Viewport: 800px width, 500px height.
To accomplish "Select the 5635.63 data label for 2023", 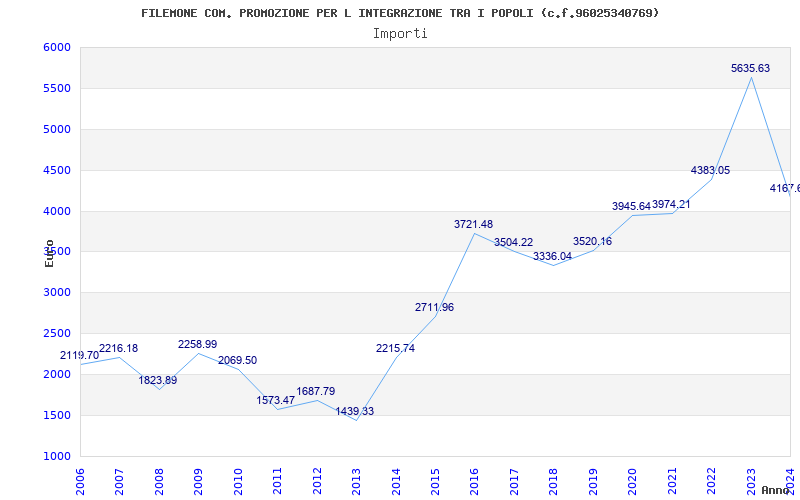I will 750,68.
